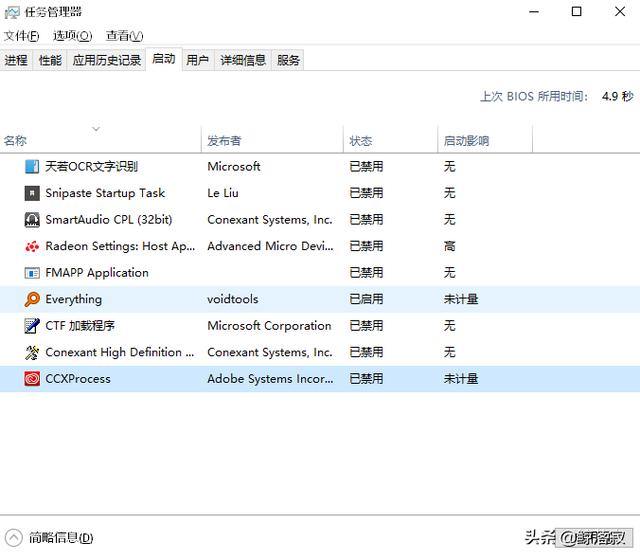
Task: Click FMAPP Application name text
Action: [x=97, y=273]
